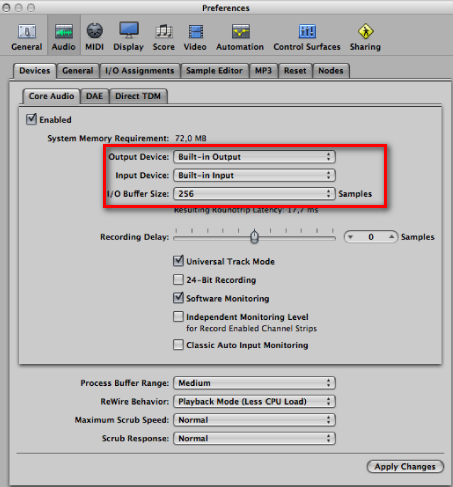Image resolution: width=453 pixels, height=487 pixels.
Task: Open the Score preferences icon
Action: [164, 37]
